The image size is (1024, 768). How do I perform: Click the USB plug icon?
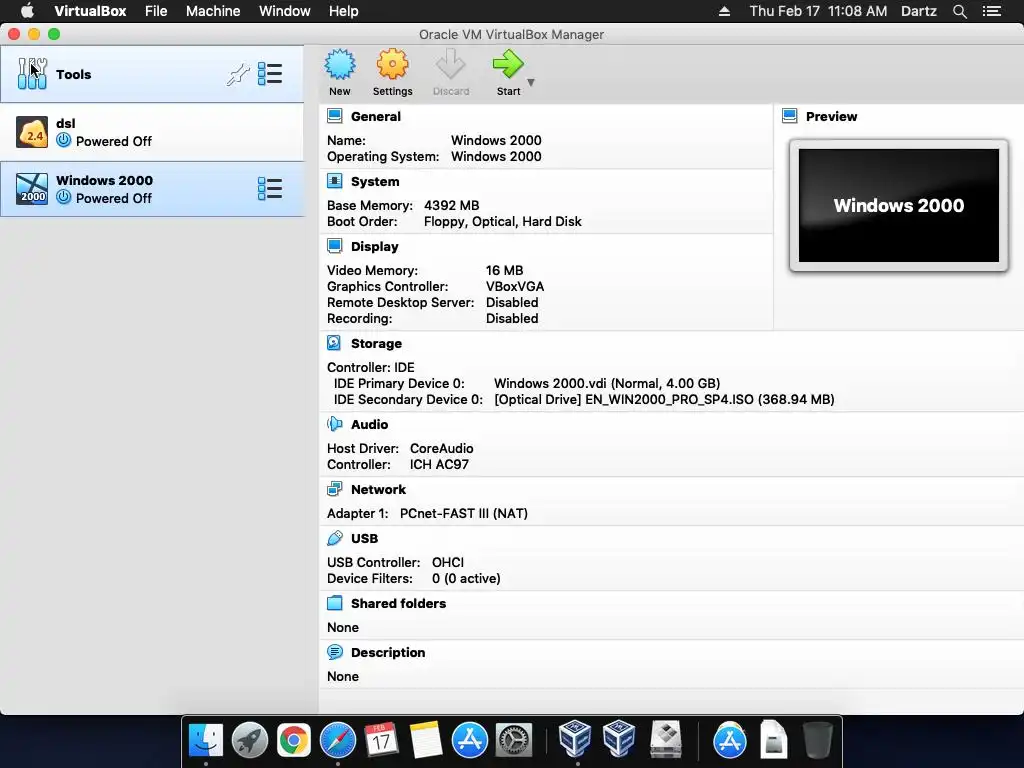pos(334,537)
